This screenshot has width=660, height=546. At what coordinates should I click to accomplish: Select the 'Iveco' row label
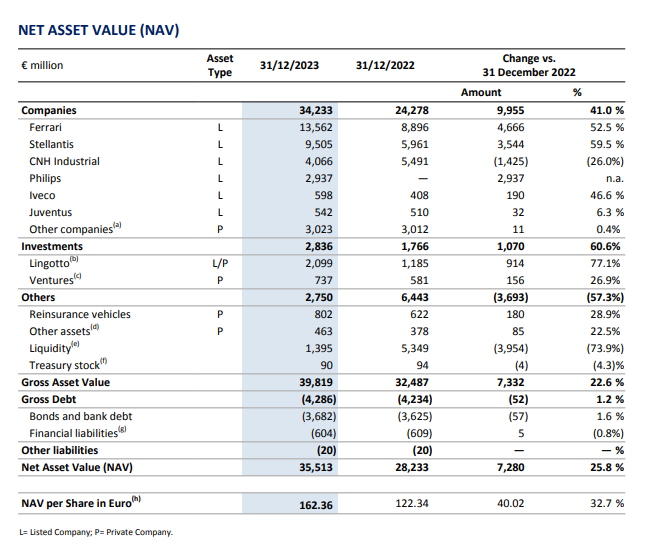point(42,195)
